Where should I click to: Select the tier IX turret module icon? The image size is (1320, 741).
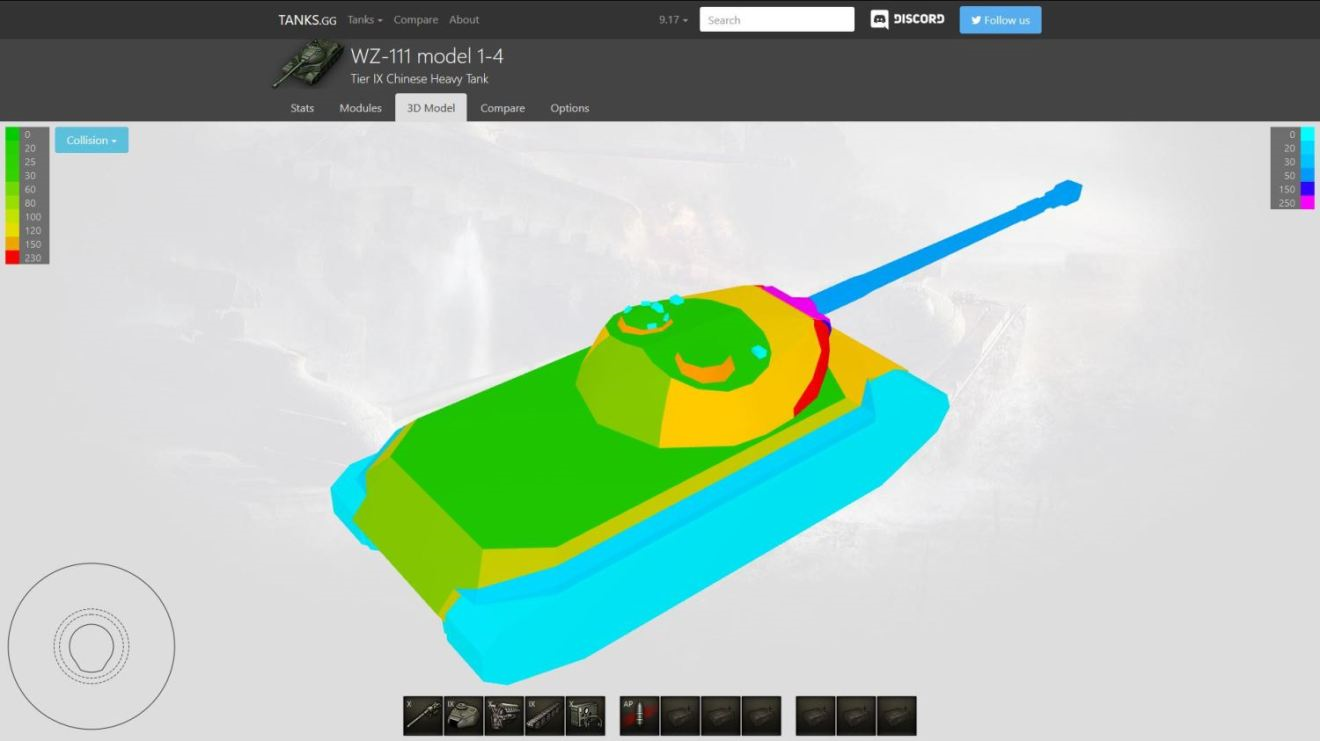tap(463, 716)
